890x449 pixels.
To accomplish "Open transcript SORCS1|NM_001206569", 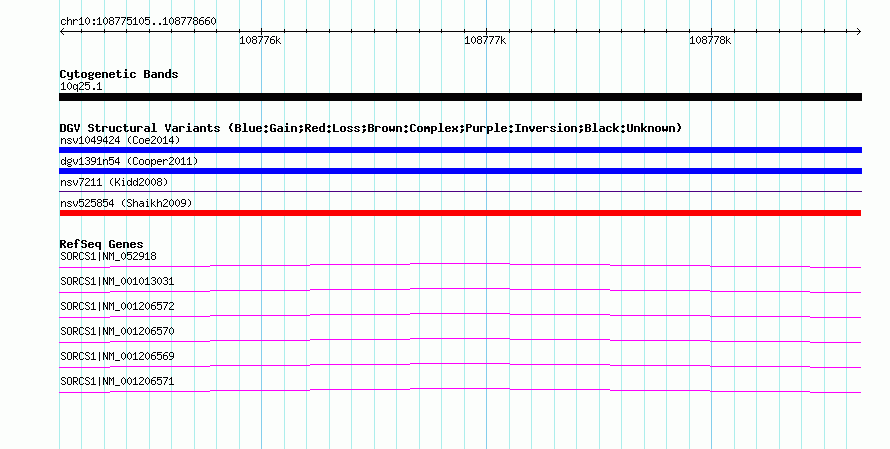I will pyautogui.click(x=117, y=356).
